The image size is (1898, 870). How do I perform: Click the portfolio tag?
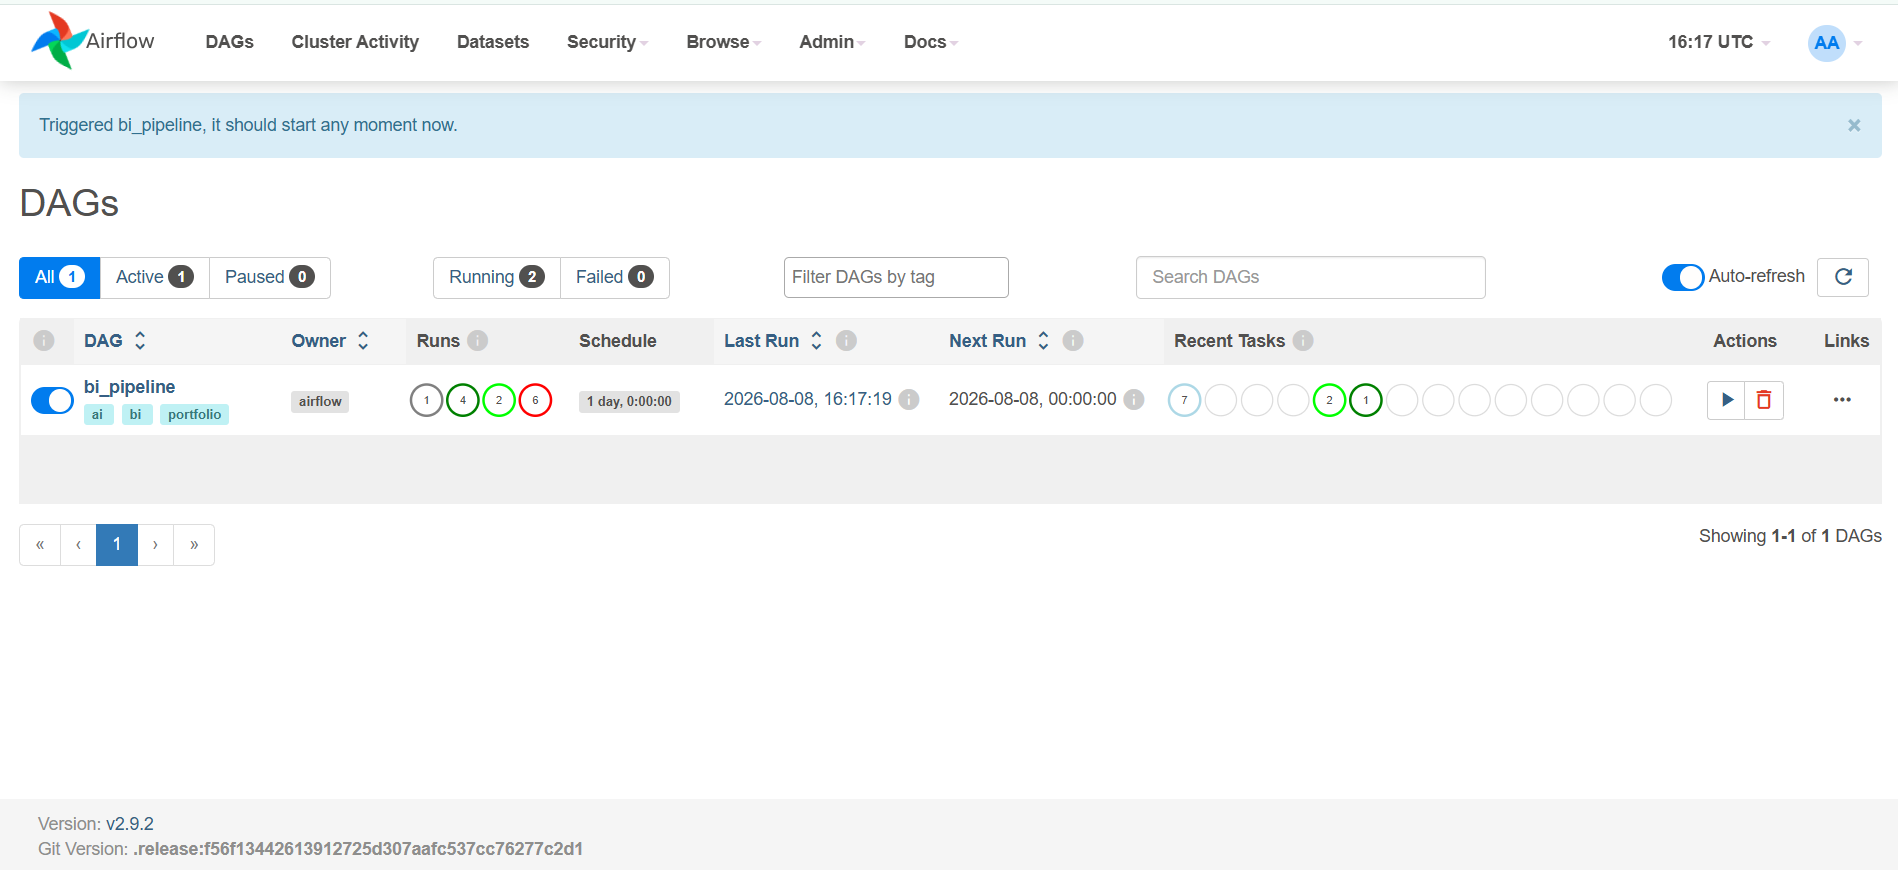coord(195,414)
